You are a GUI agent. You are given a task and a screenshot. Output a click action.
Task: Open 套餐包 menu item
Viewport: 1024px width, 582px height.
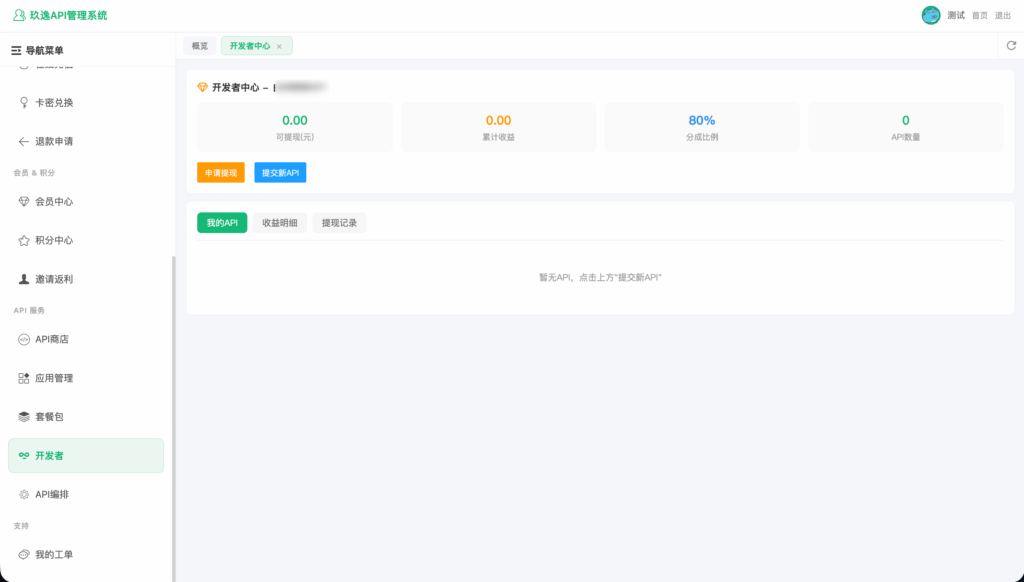point(86,417)
